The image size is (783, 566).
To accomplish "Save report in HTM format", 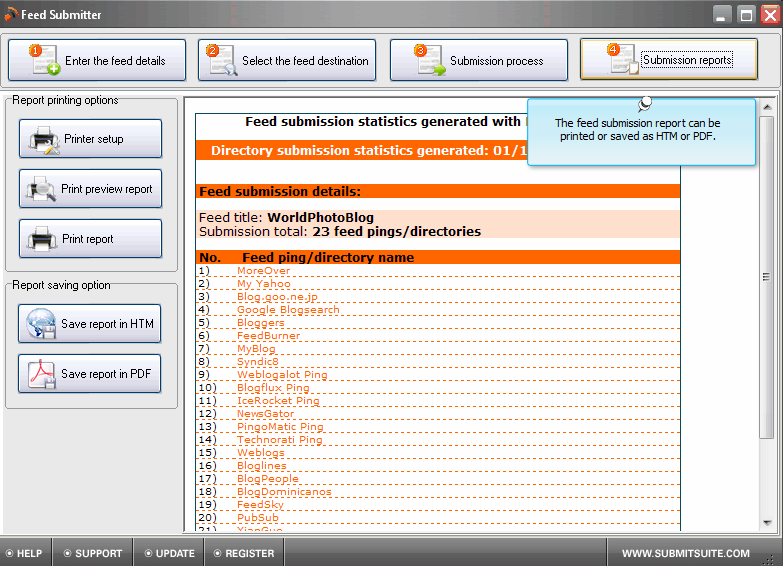I will [89, 323].
